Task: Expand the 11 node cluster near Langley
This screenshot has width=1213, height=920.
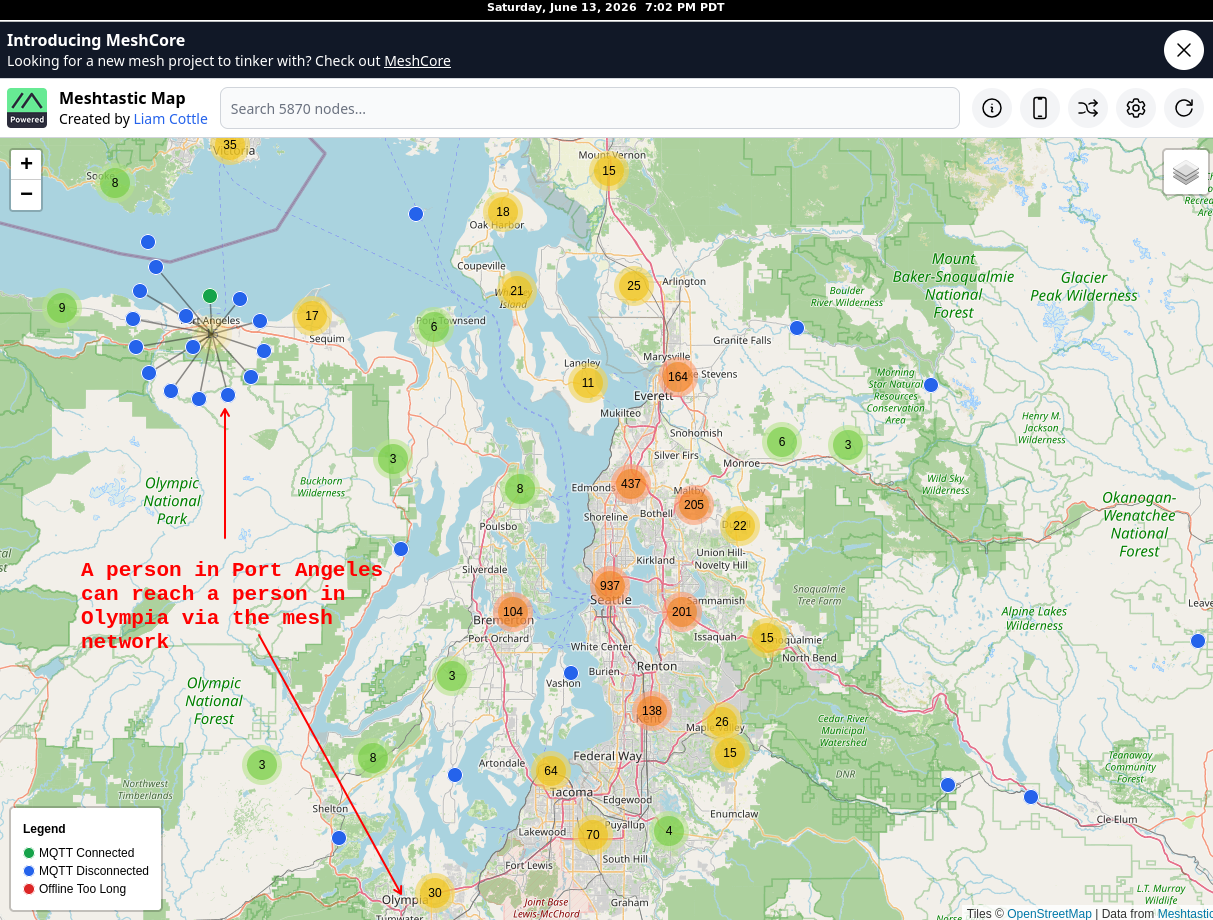Action: pos(588,383)
